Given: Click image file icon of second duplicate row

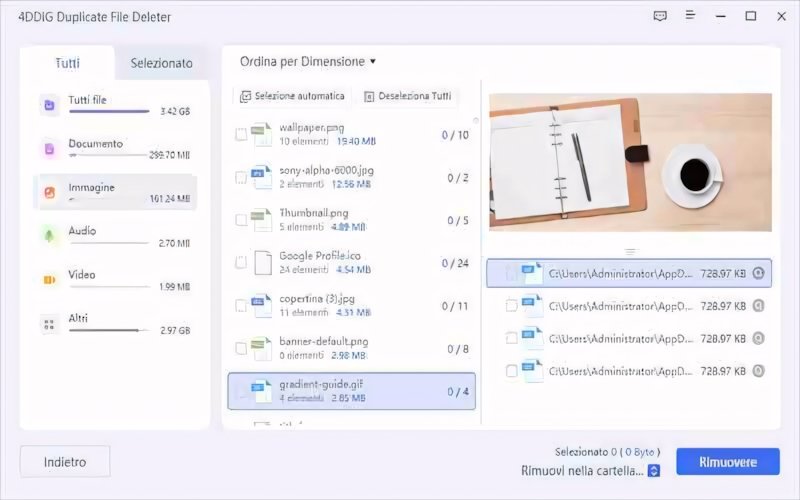Looking at the screenshot, I should coord(532,306).
